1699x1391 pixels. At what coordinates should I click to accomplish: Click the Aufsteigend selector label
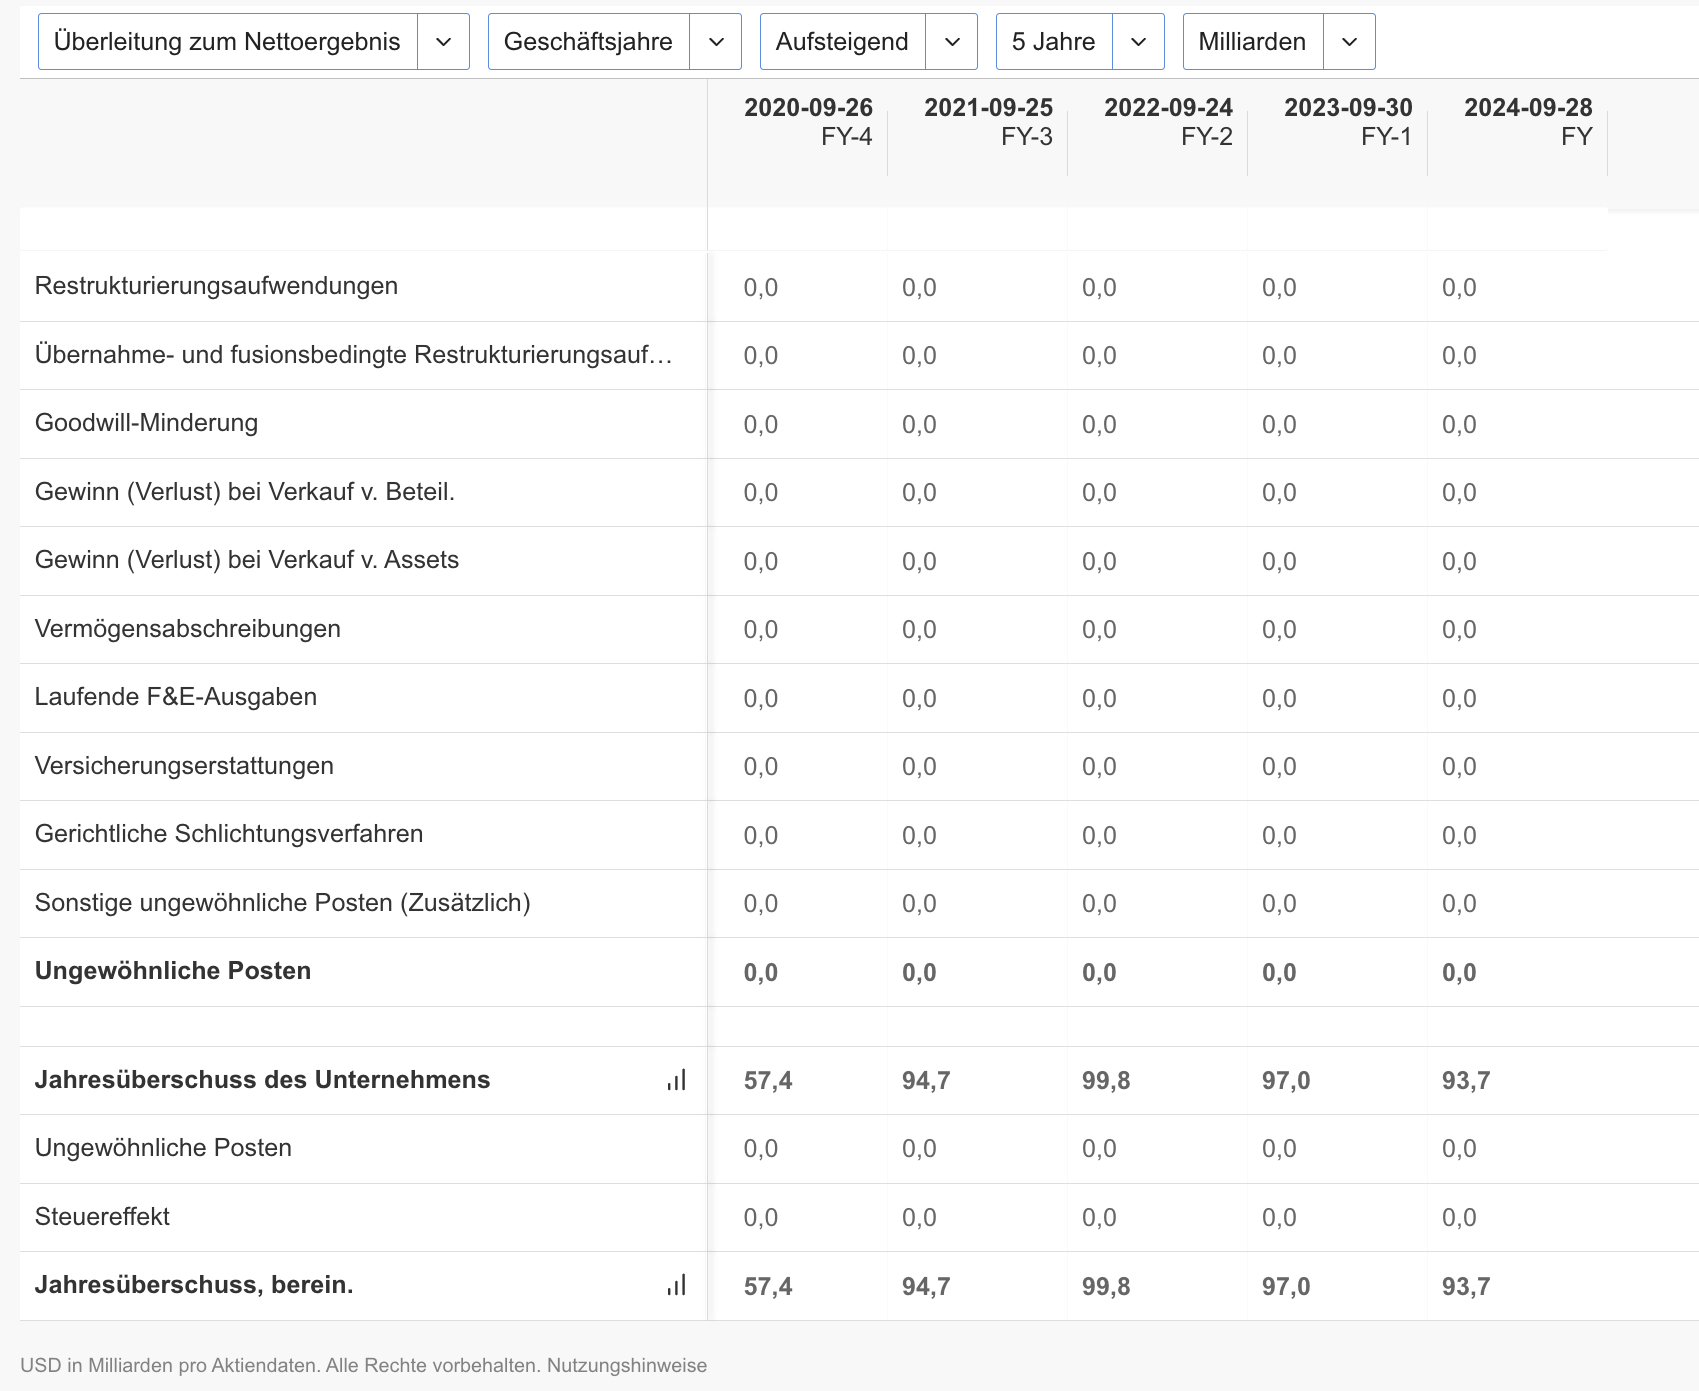point(842,42)
